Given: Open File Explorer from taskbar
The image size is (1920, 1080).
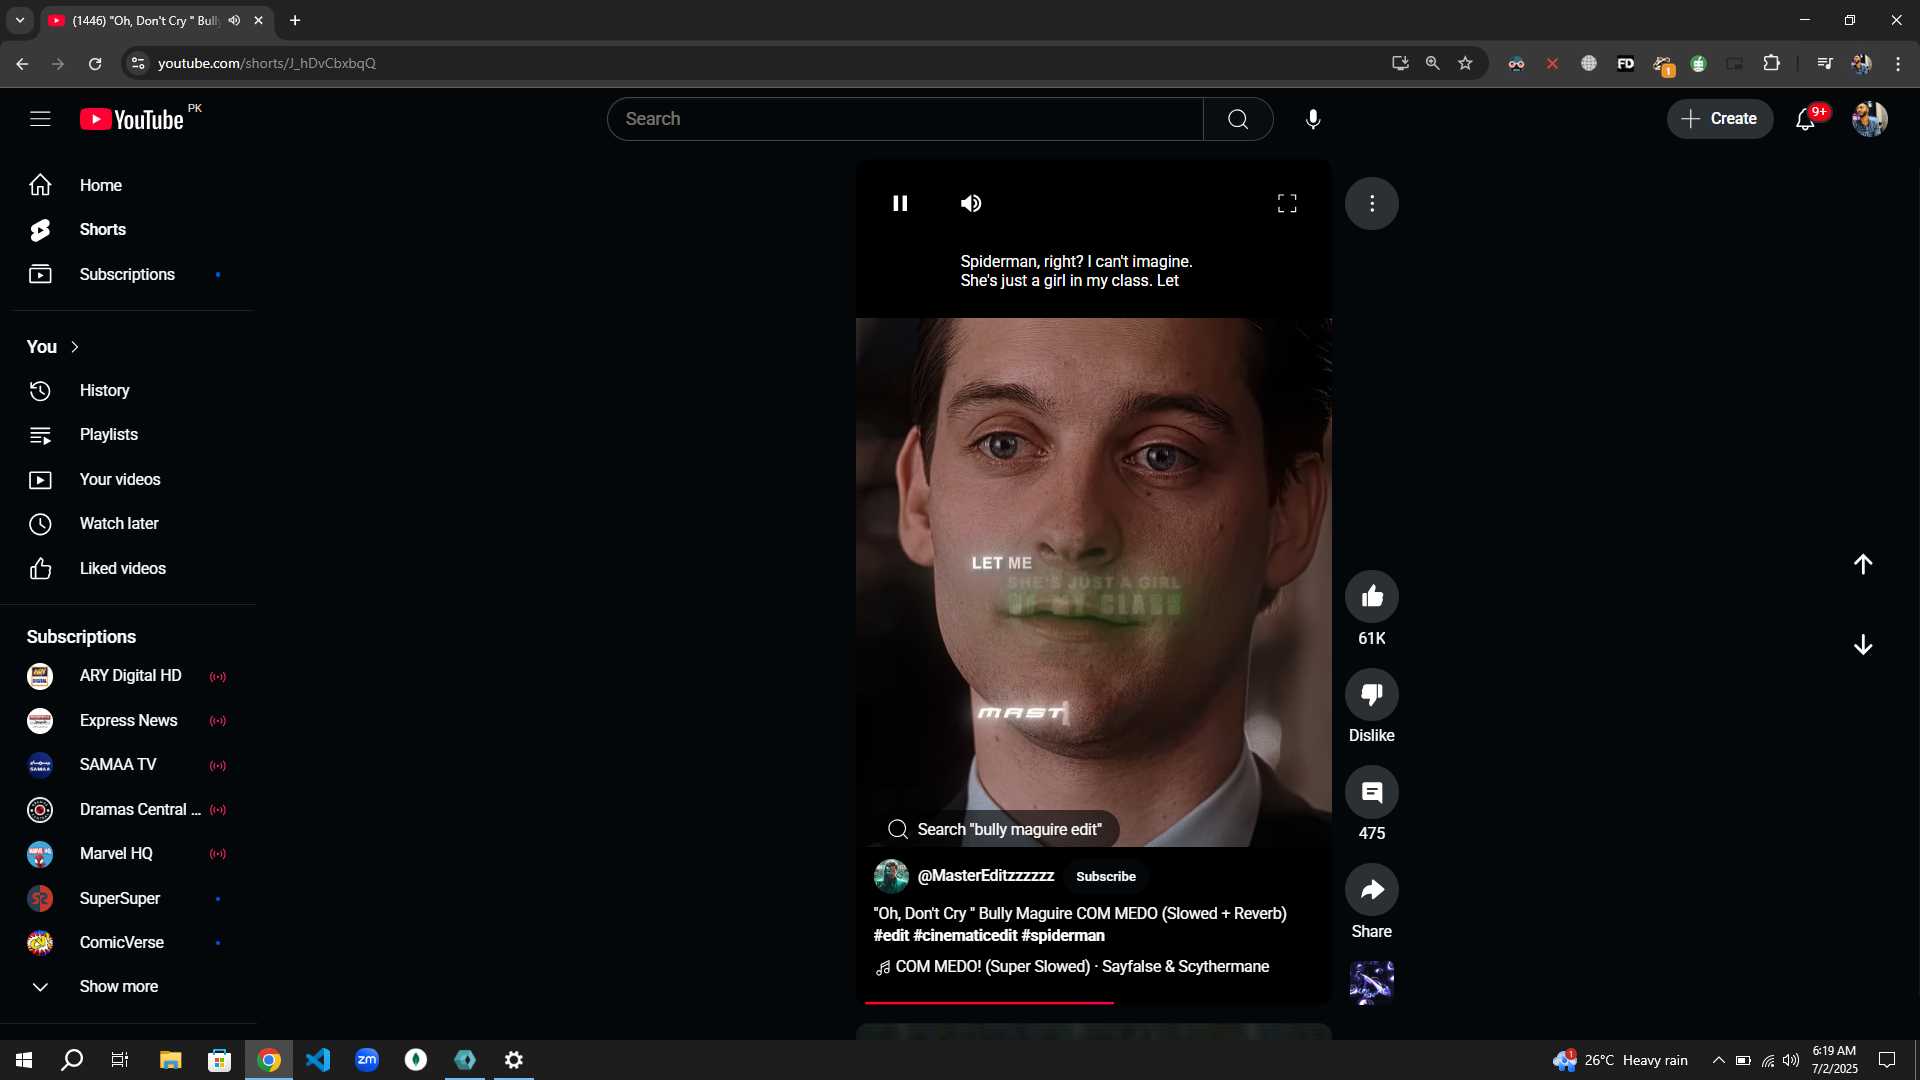Looking at the screenshot, I should [171, 1060].
